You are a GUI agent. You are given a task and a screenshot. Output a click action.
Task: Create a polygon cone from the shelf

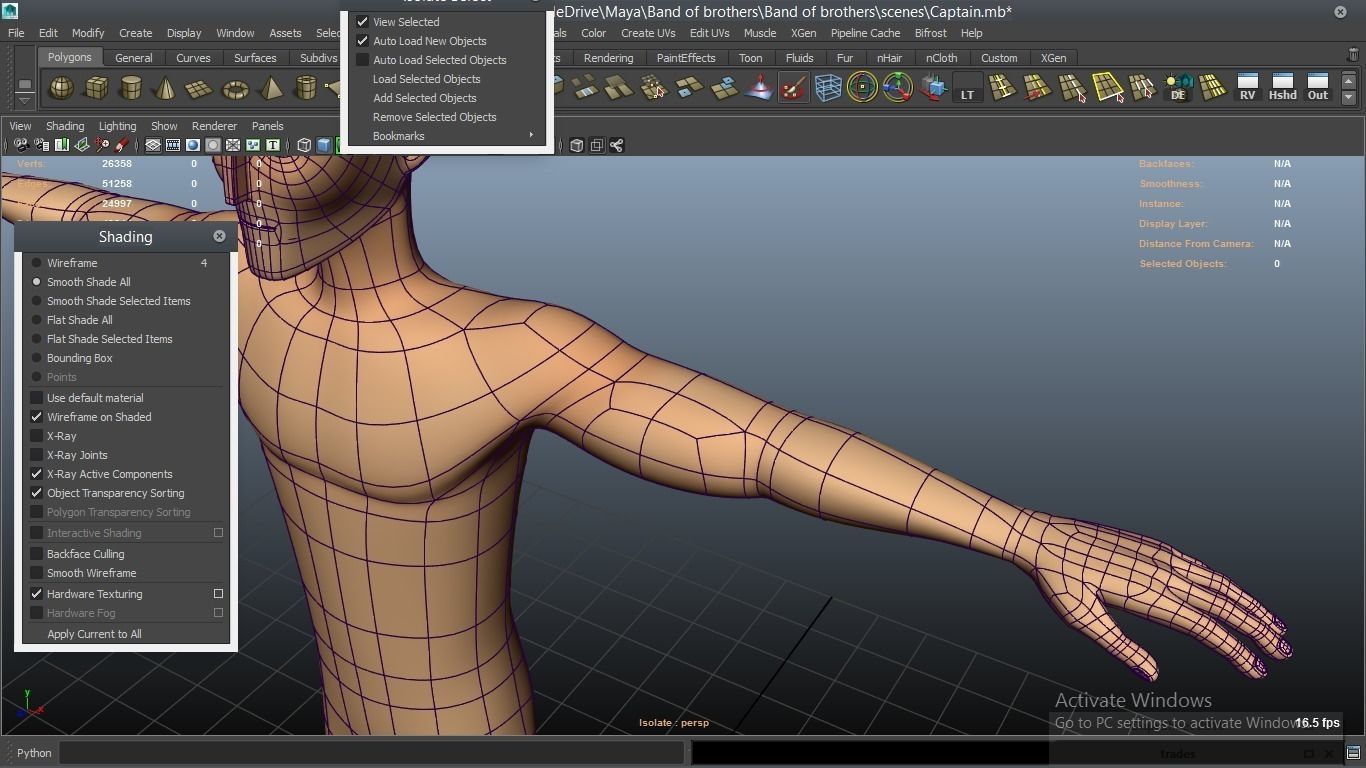[165, 89]
